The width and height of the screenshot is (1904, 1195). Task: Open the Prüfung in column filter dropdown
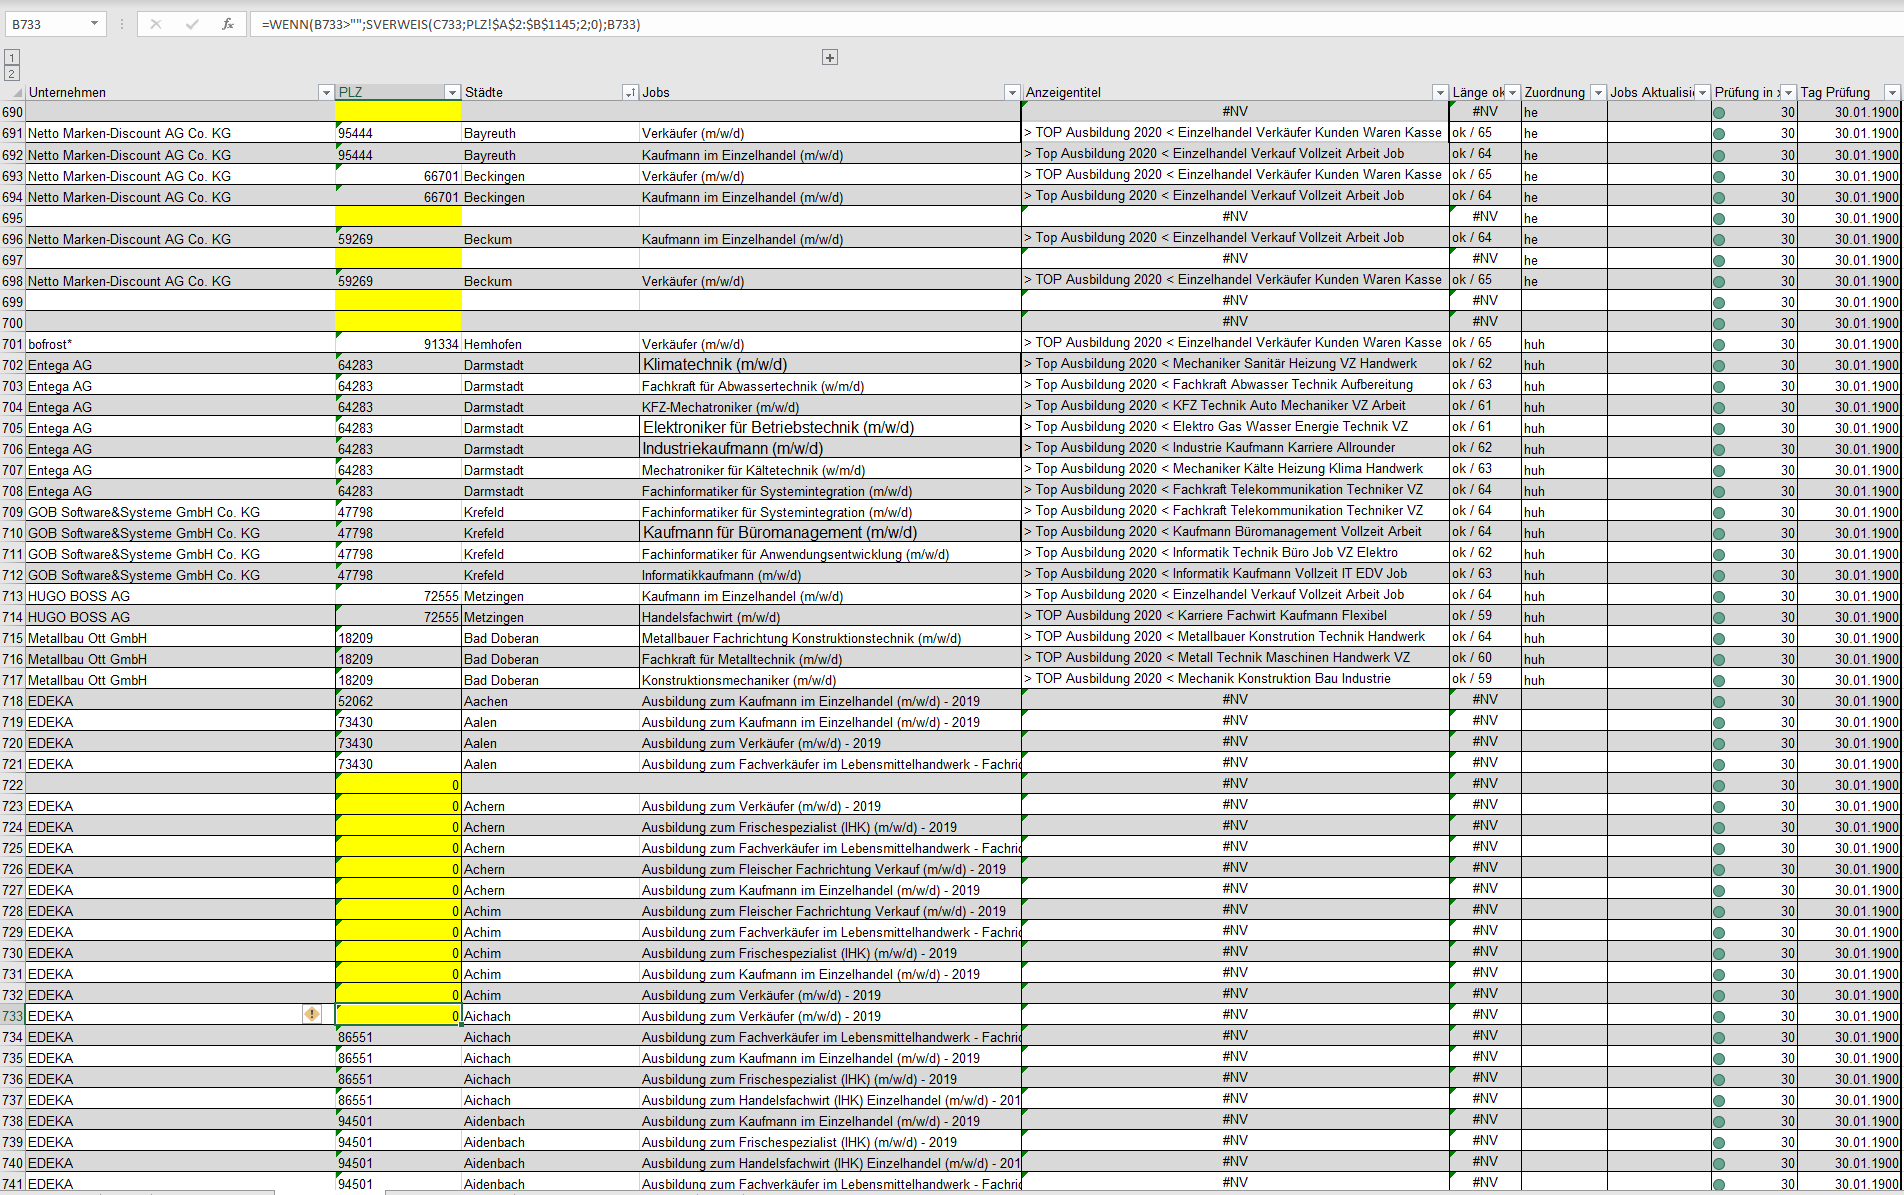(1788, 92)
